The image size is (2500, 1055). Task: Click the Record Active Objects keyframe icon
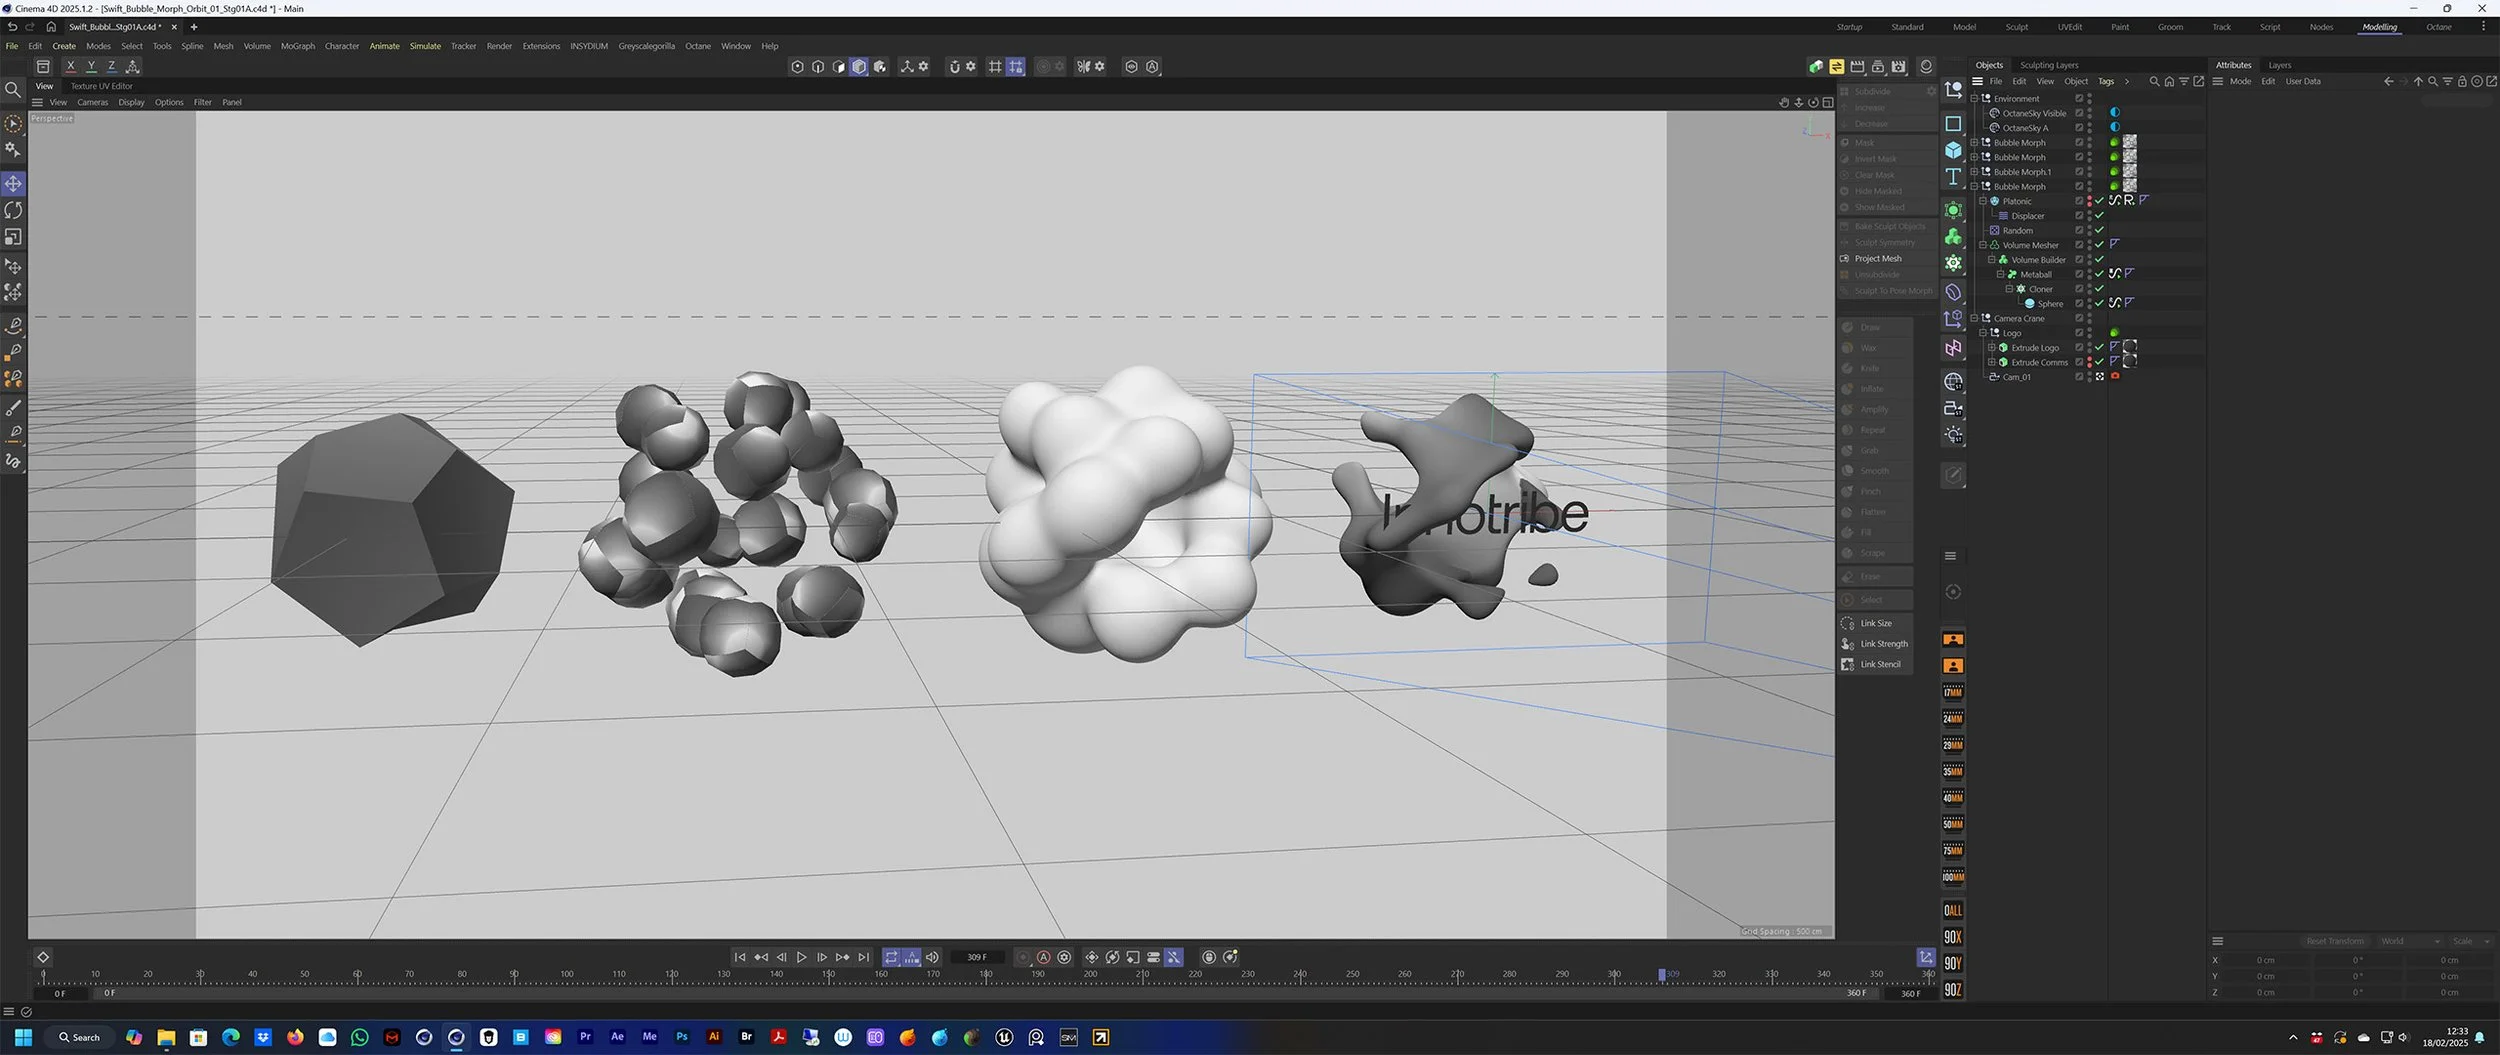pyautogui.click(x=1022, y=957)
